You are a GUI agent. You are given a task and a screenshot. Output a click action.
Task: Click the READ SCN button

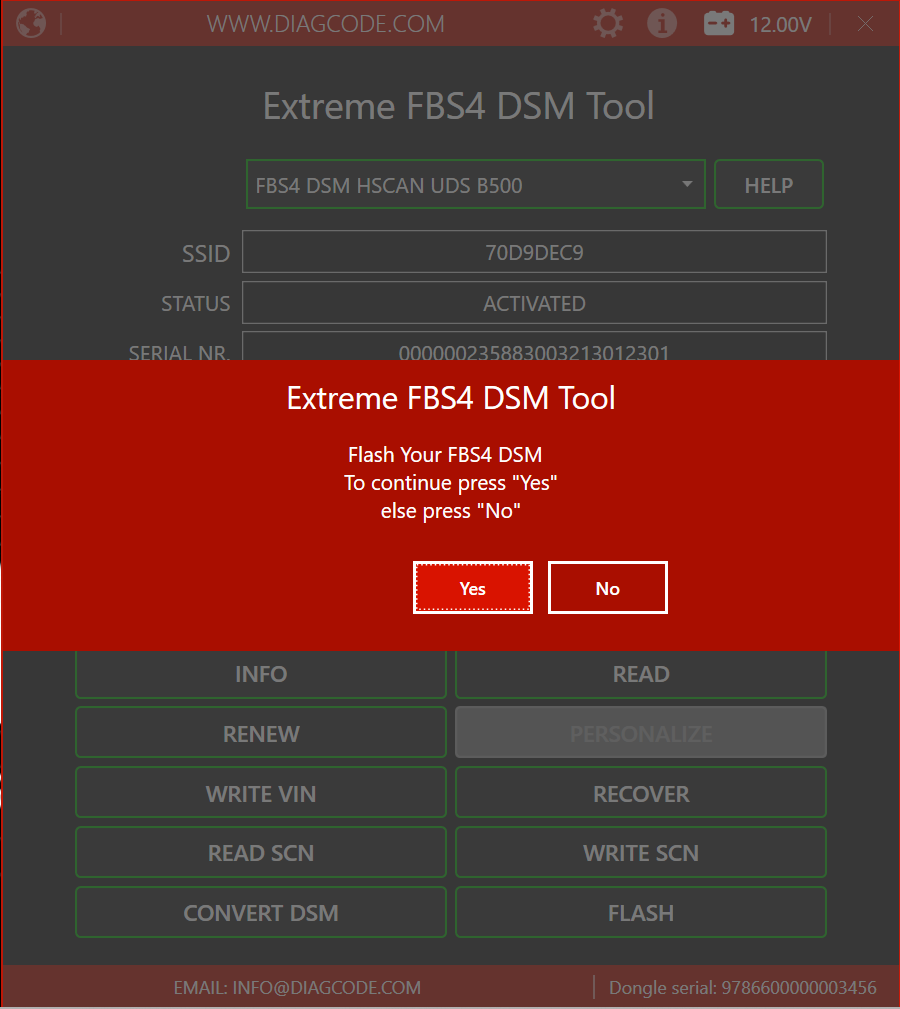(261, 853)
